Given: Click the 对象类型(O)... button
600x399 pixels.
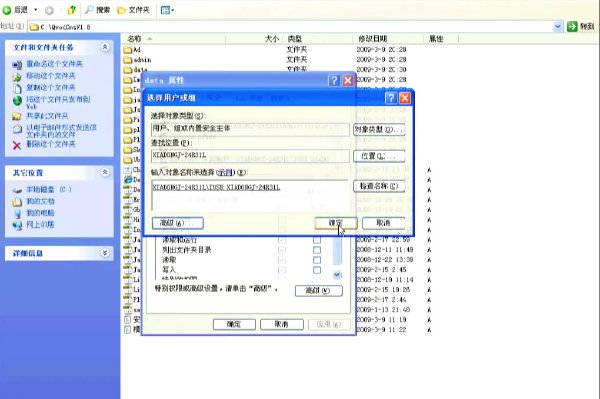Looking at the screenshot, I should pyautogui.click(x=379, y=130).
